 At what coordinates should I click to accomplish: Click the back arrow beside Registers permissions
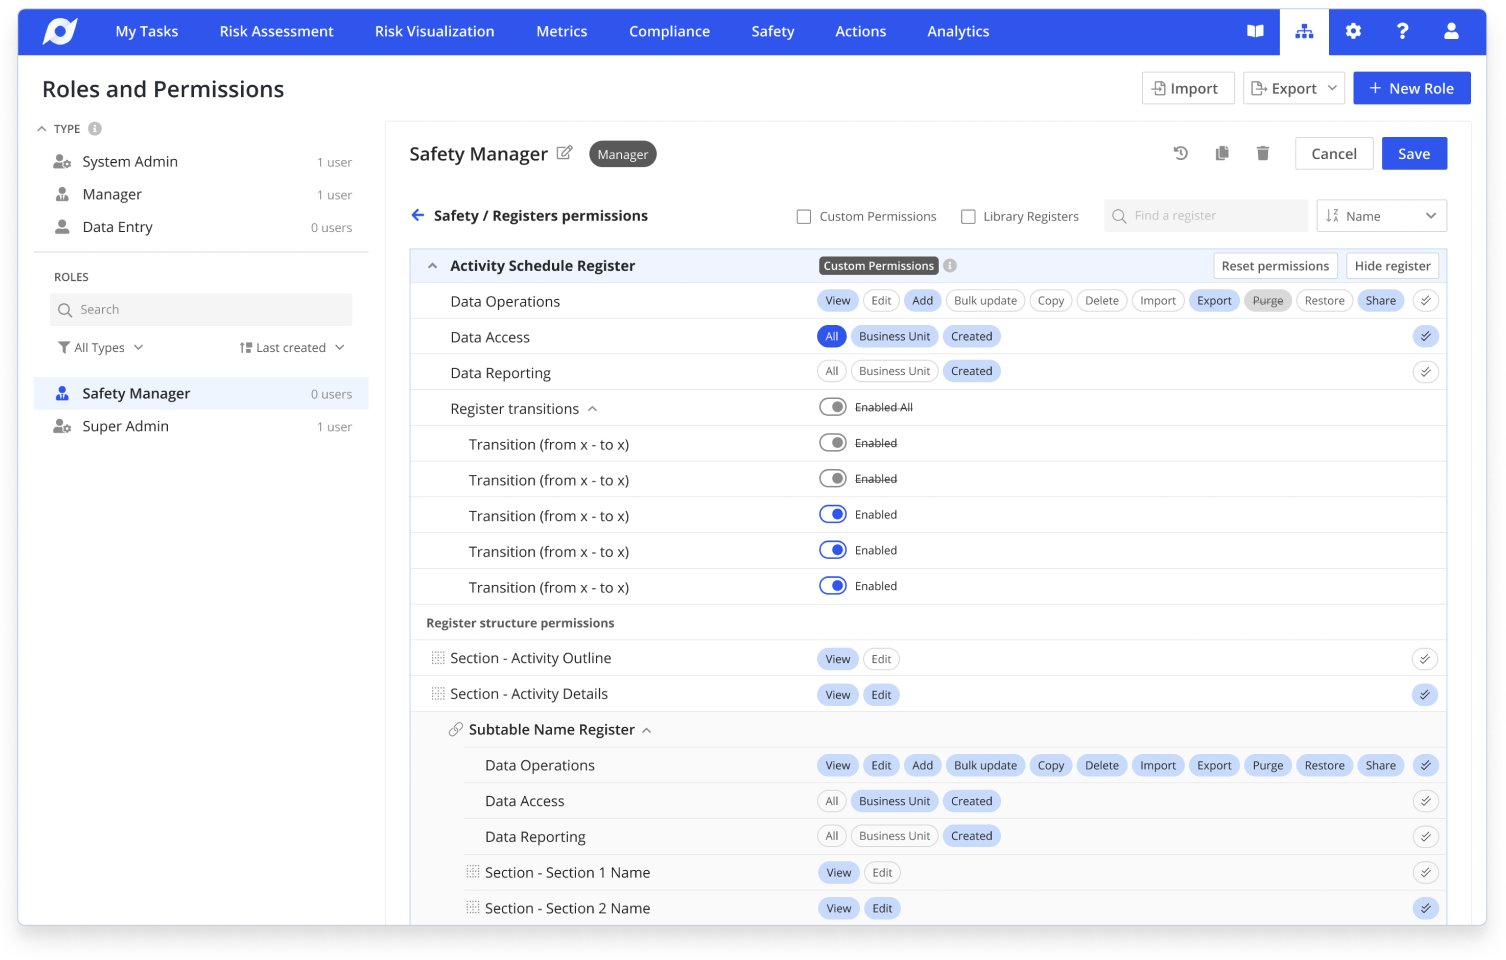[417, 215]
